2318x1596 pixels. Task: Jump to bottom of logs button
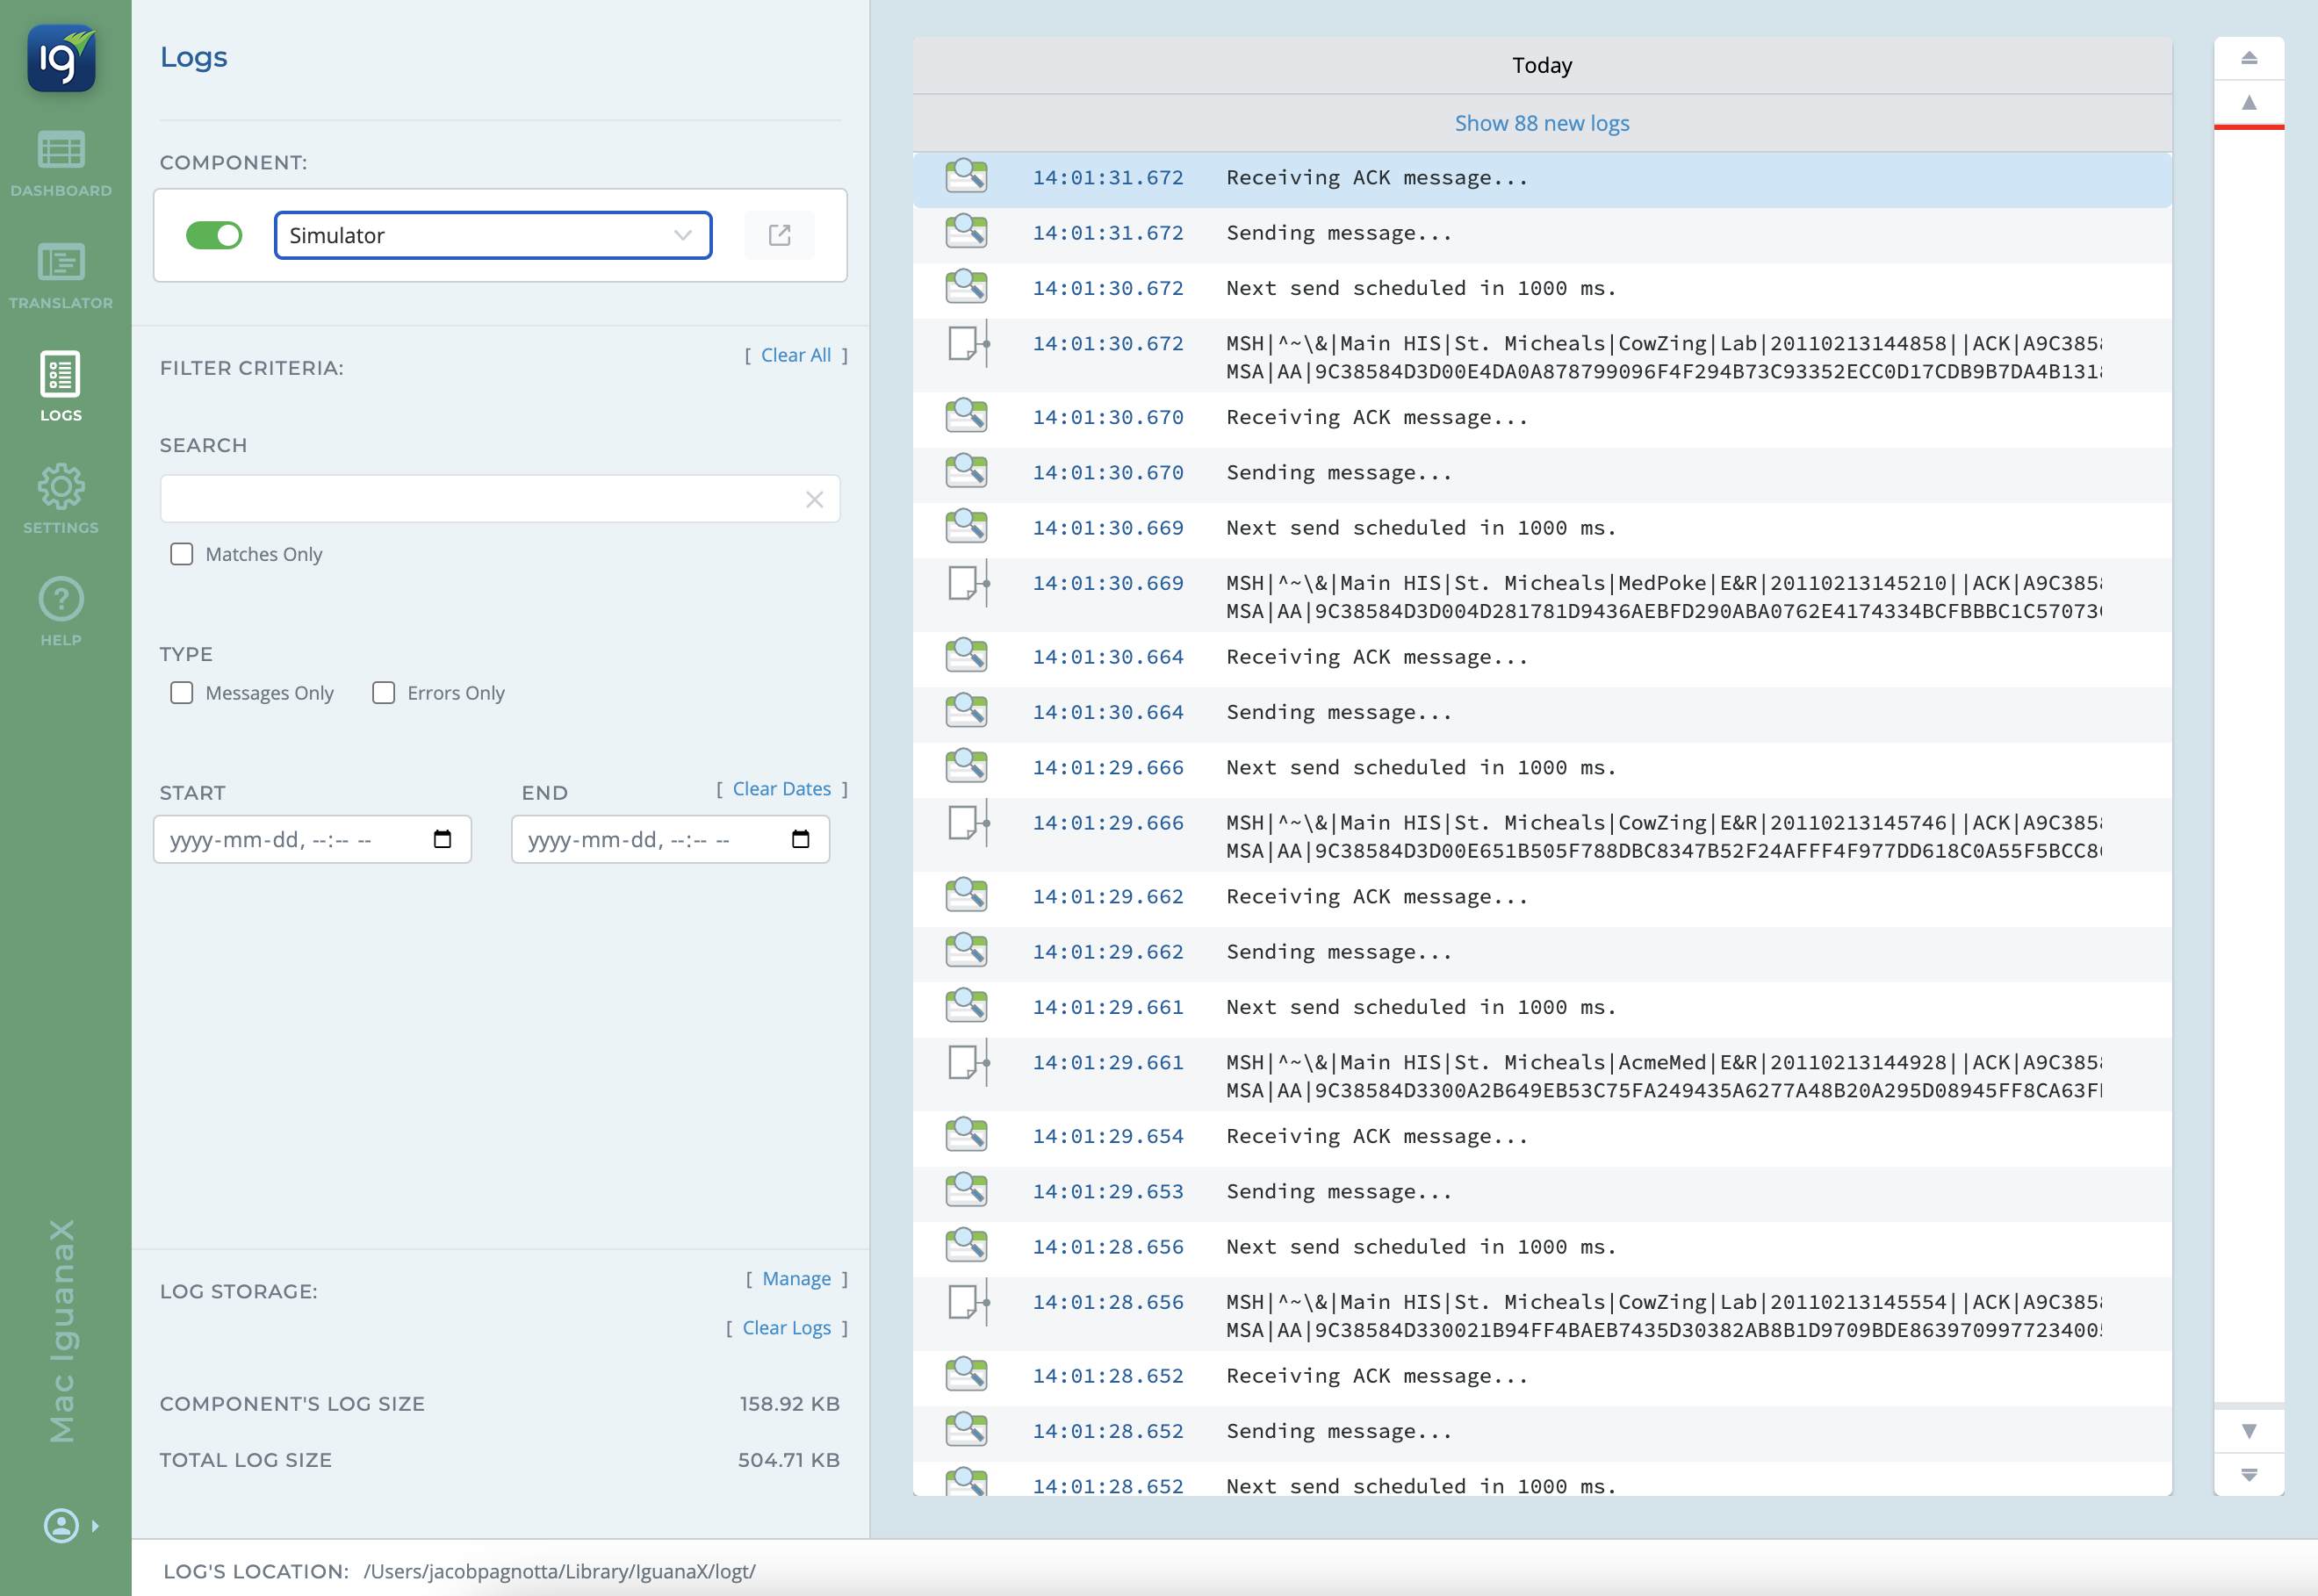point(2249,1474)
